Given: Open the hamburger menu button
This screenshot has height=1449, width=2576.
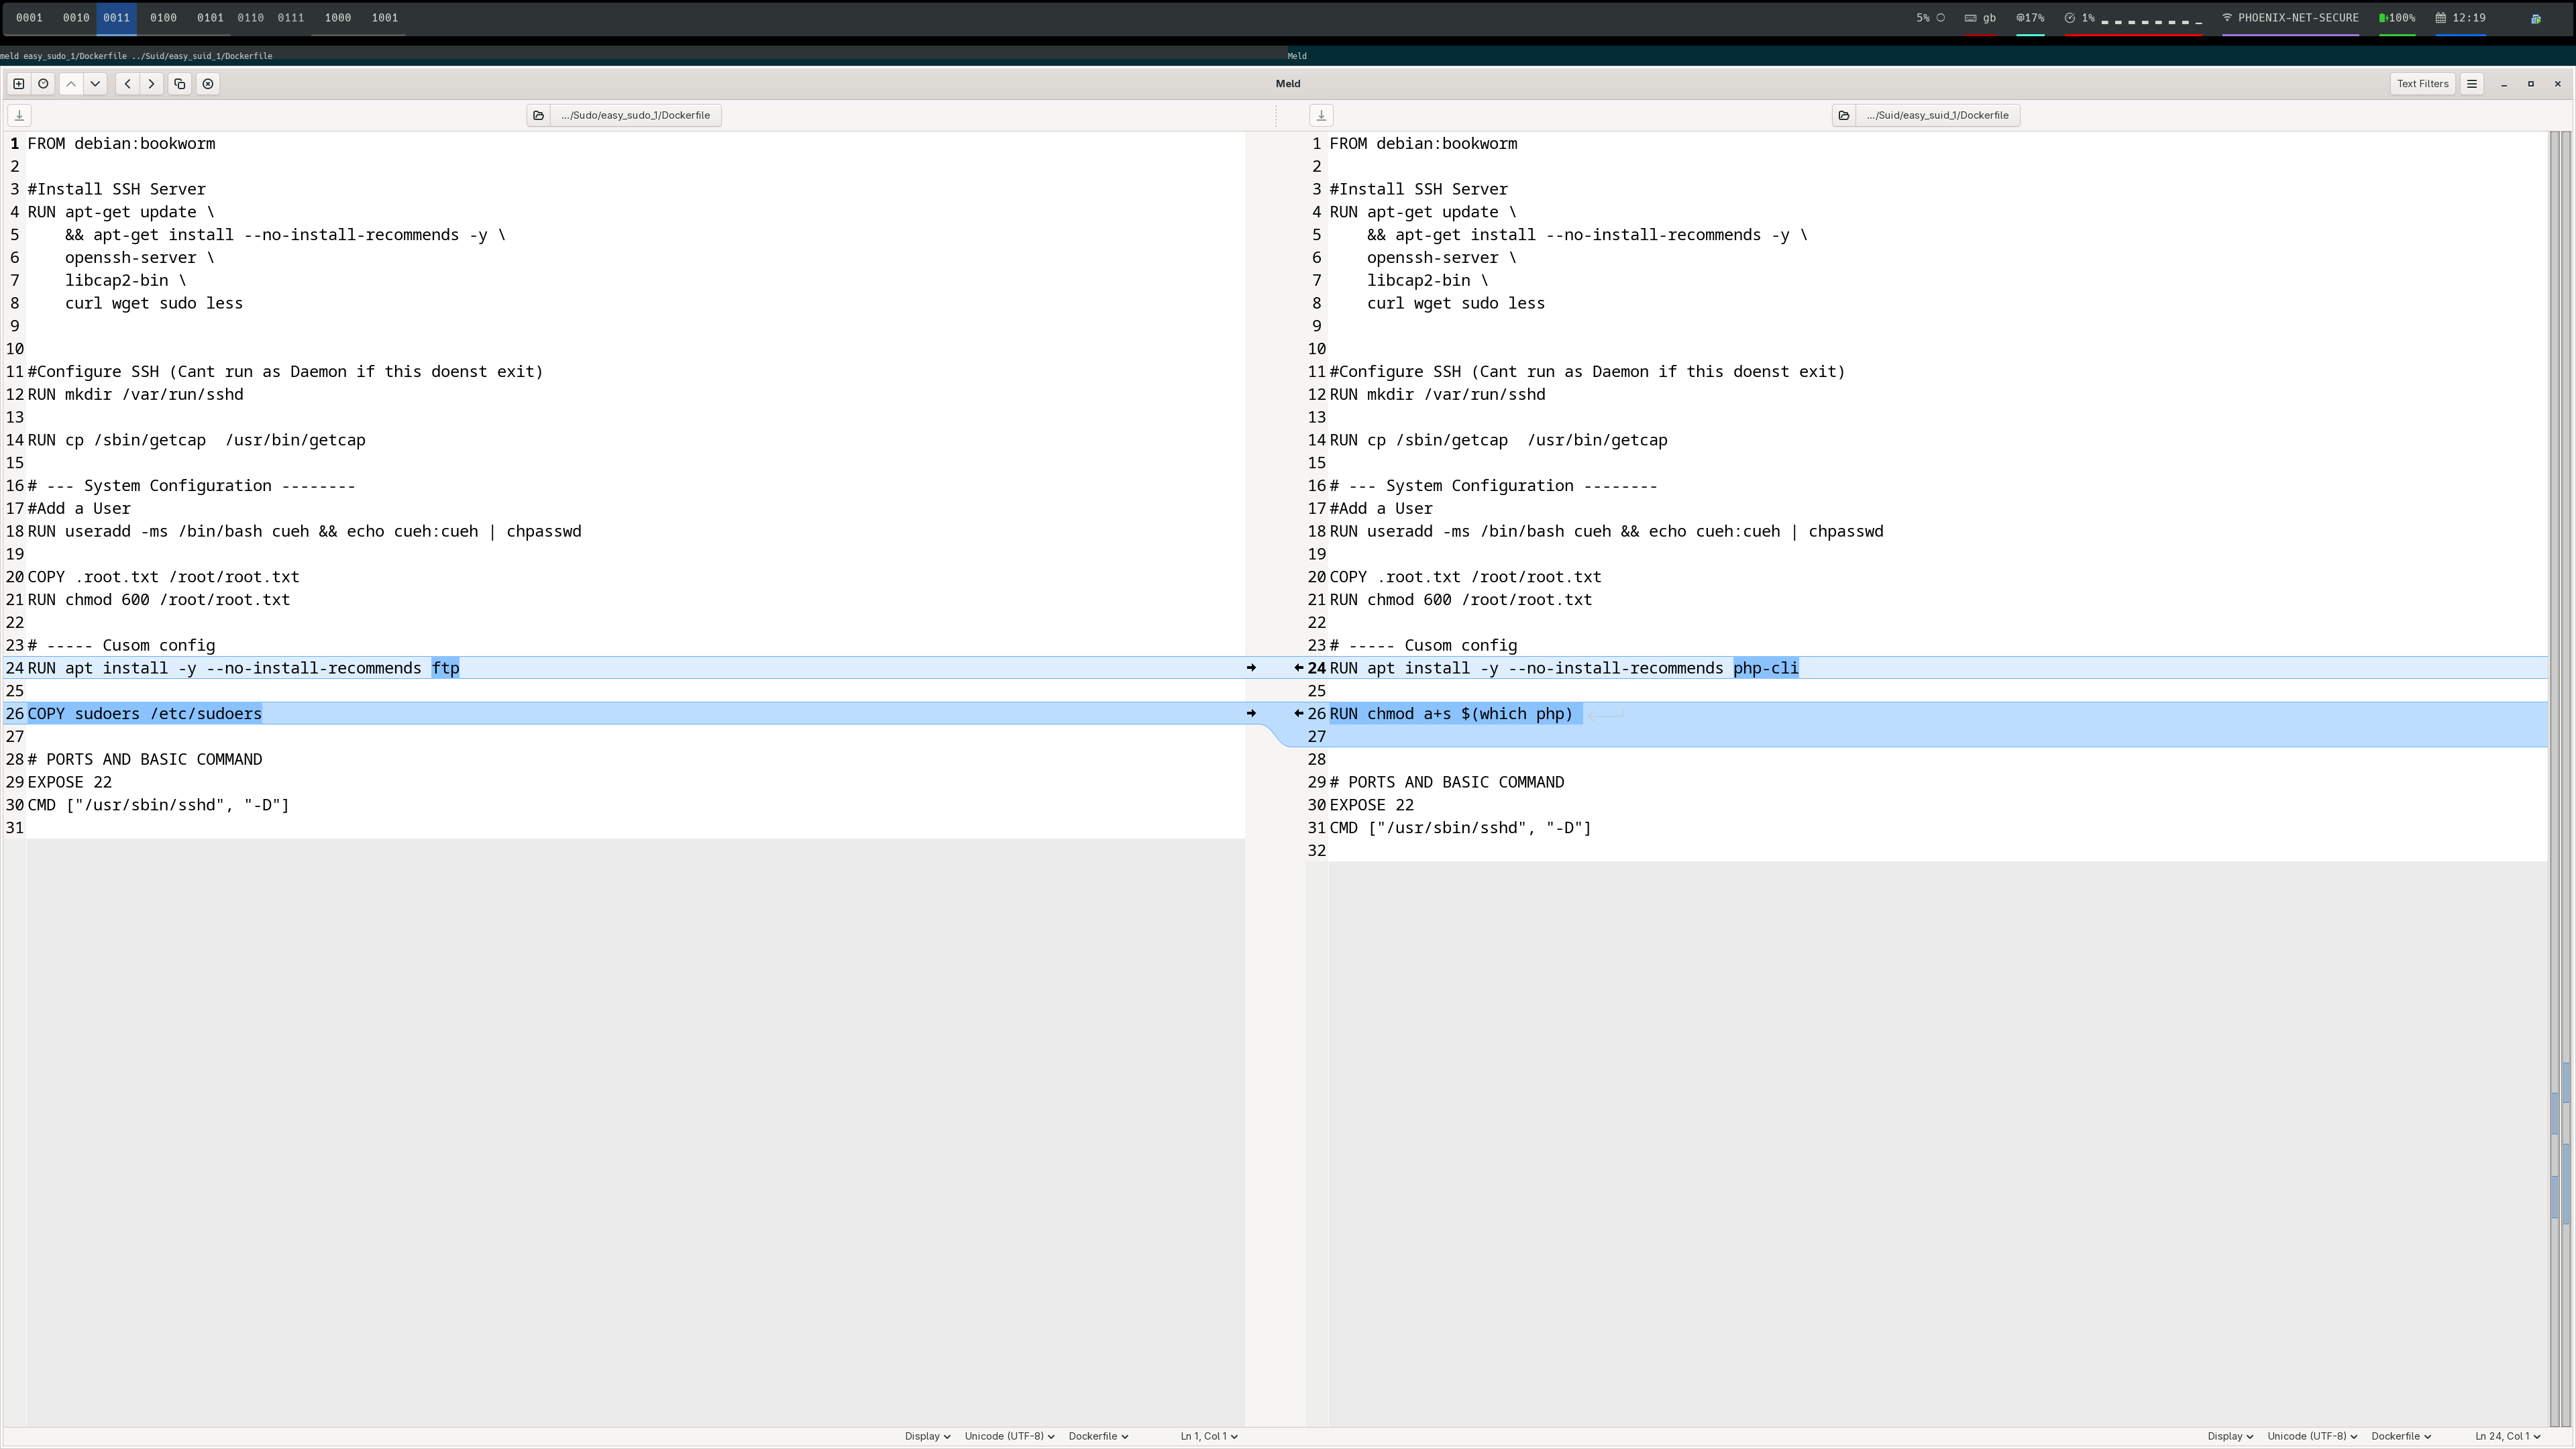Looking at the screenshot, I should (2472, 84).
